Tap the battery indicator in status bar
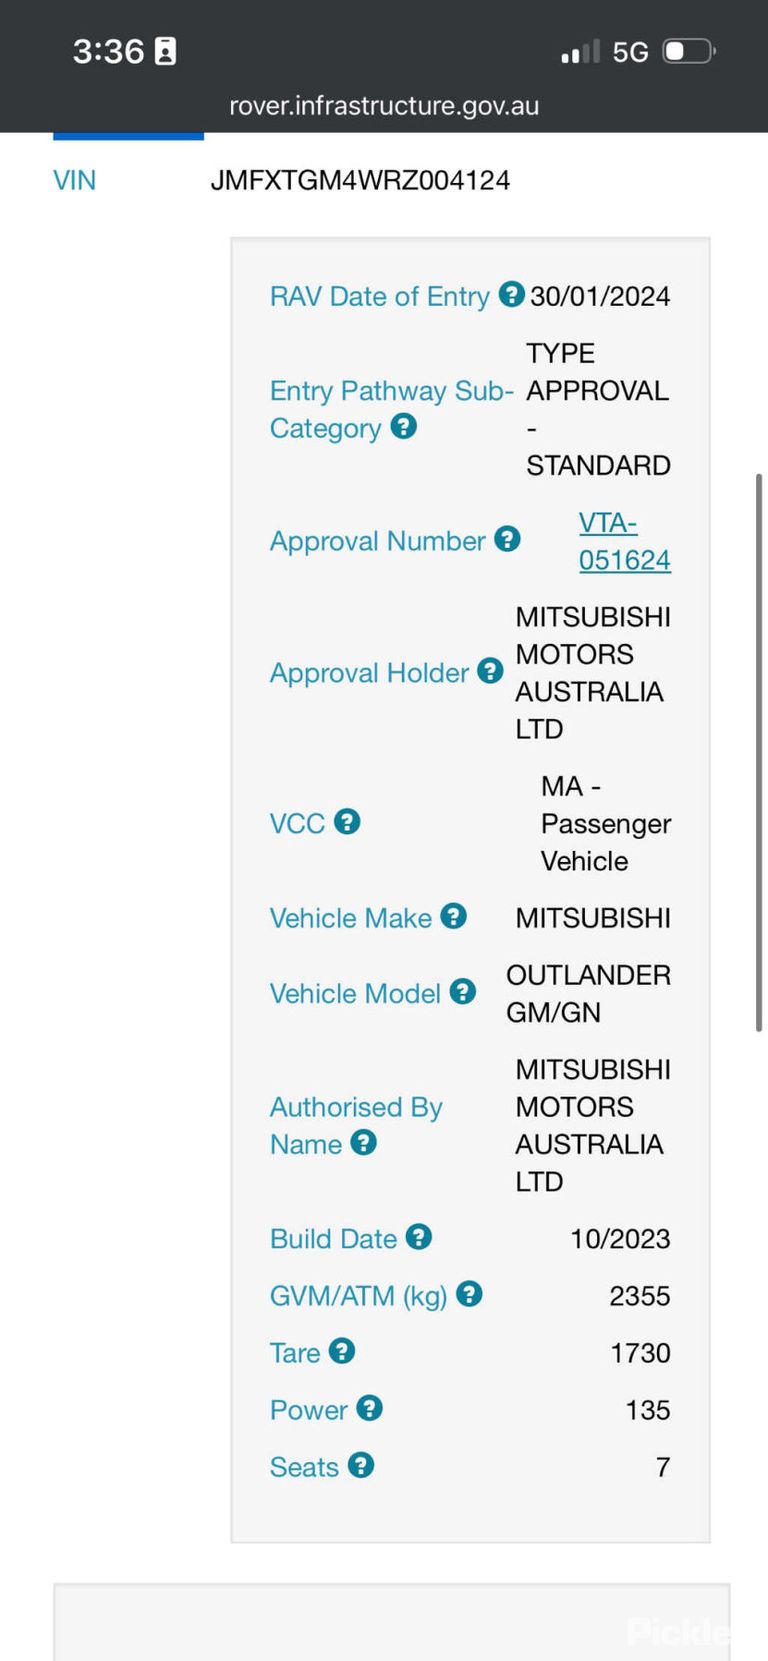This screenshot has height=1661, width=768. pos(689,51)
